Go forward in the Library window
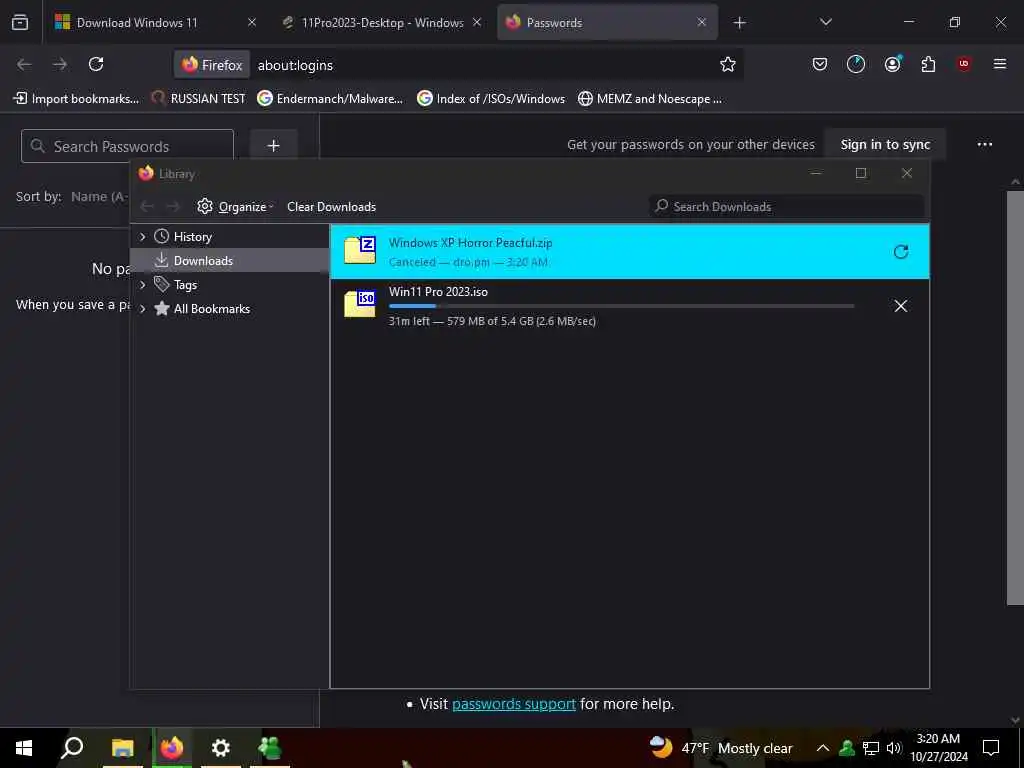Image resolution: width=1024 pixels, height=768 pixels. point(172,206)
